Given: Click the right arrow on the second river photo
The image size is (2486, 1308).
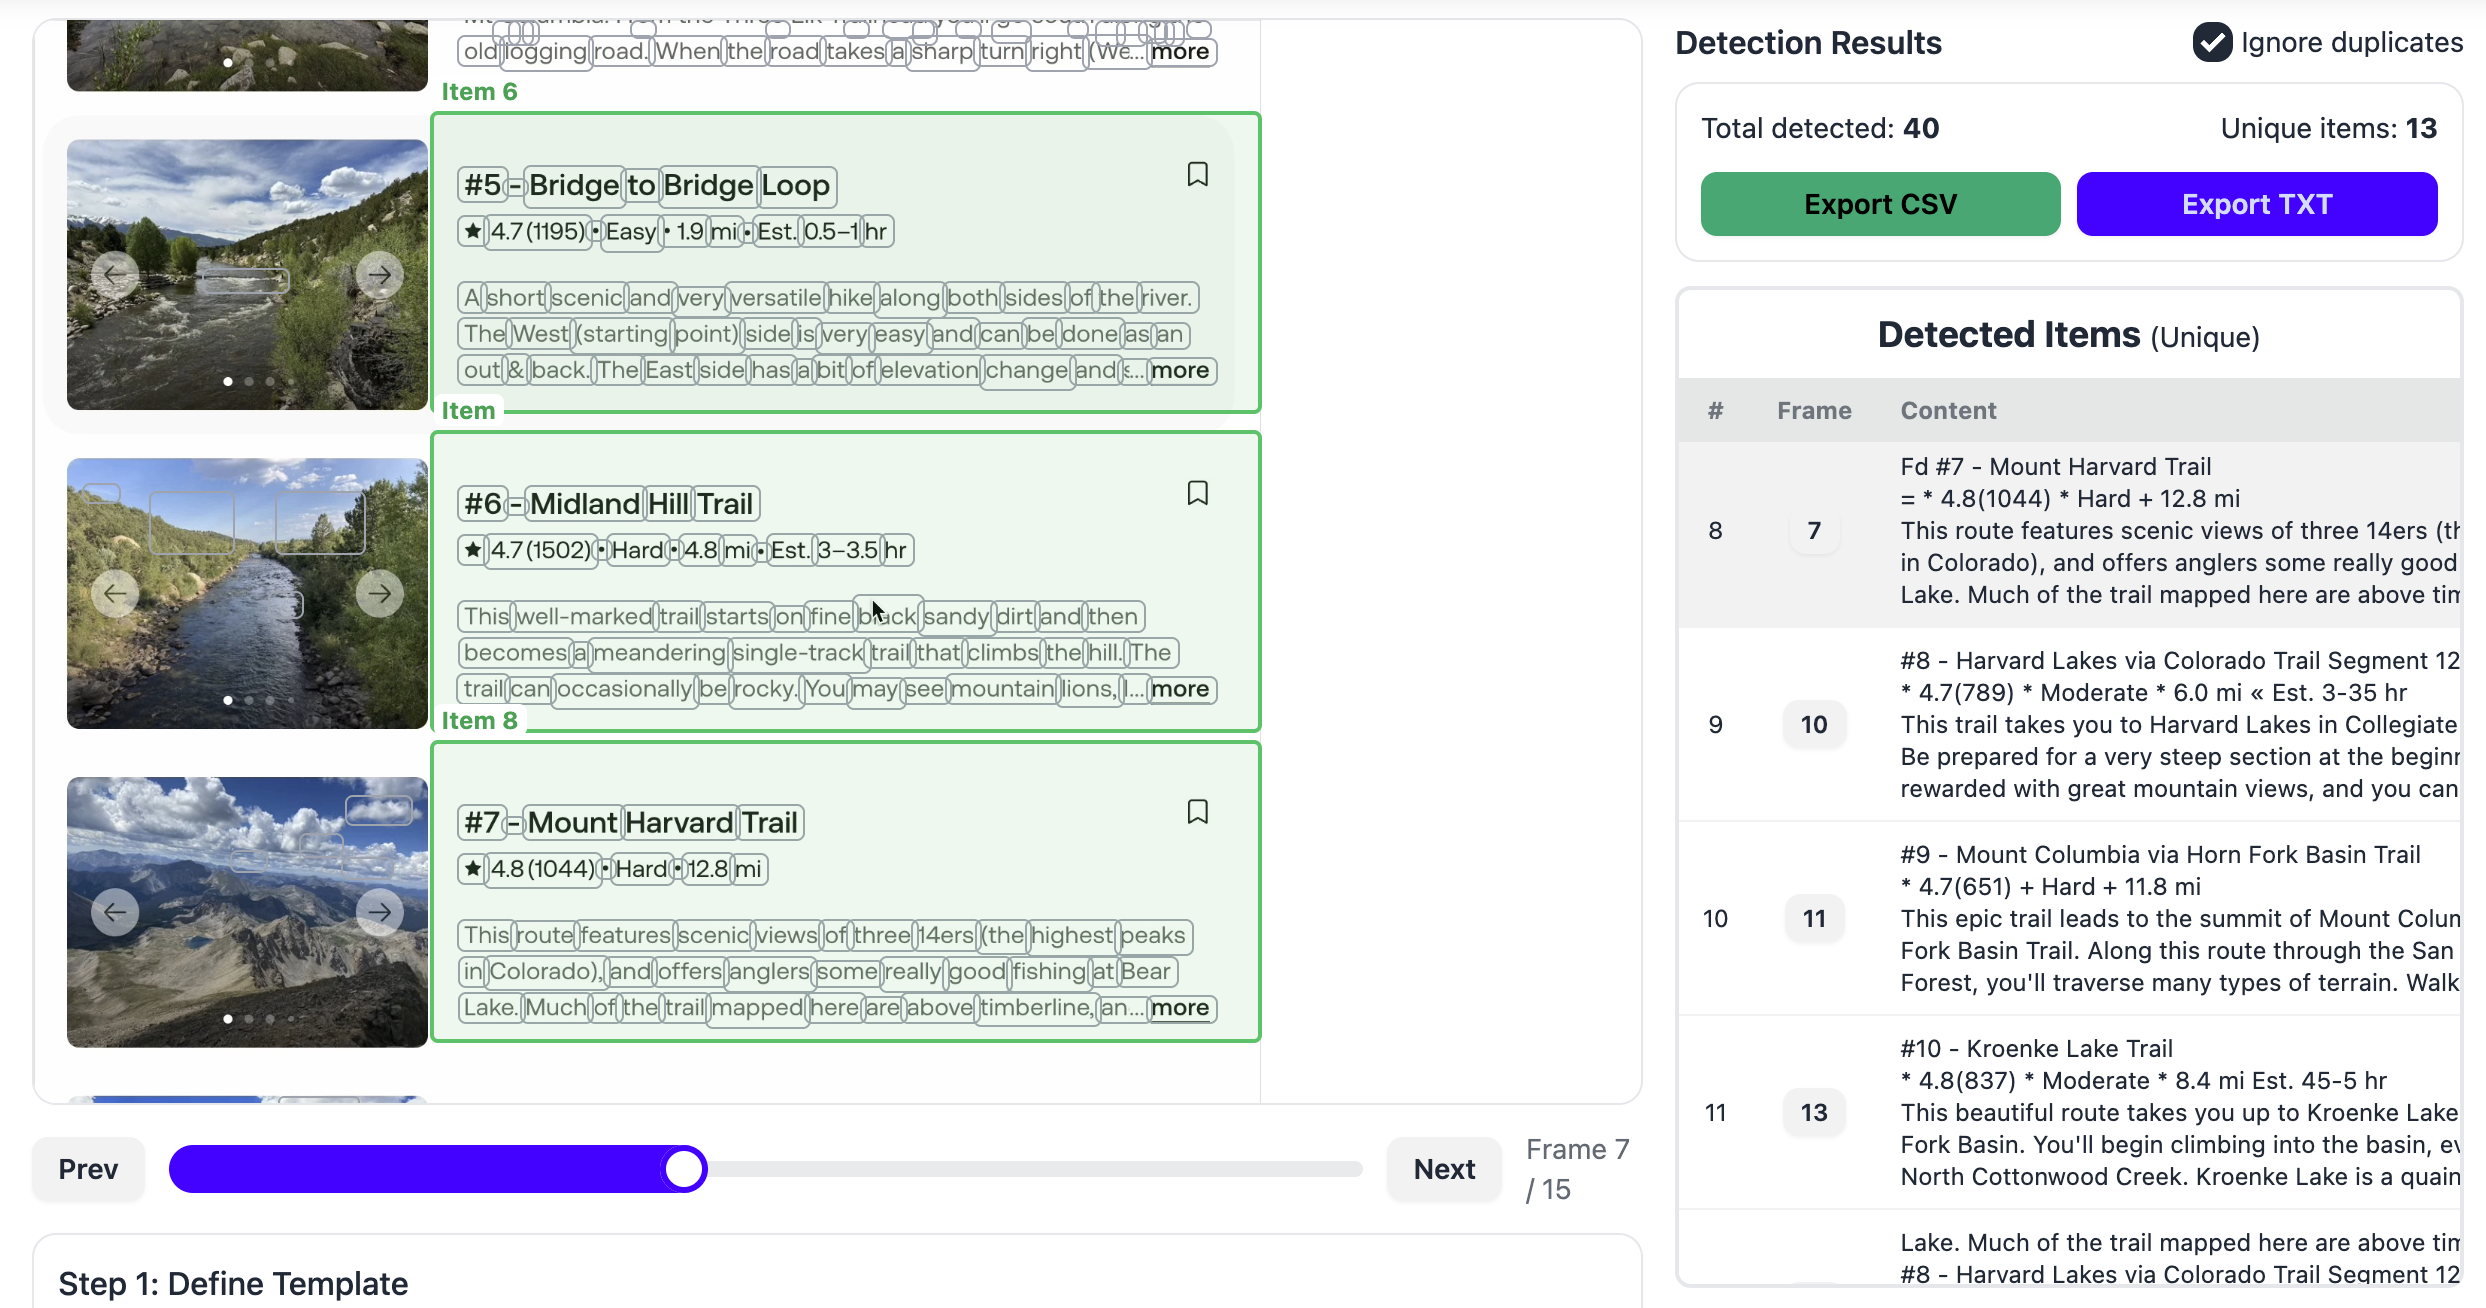Looking at the screenshot, I should 380,592.
